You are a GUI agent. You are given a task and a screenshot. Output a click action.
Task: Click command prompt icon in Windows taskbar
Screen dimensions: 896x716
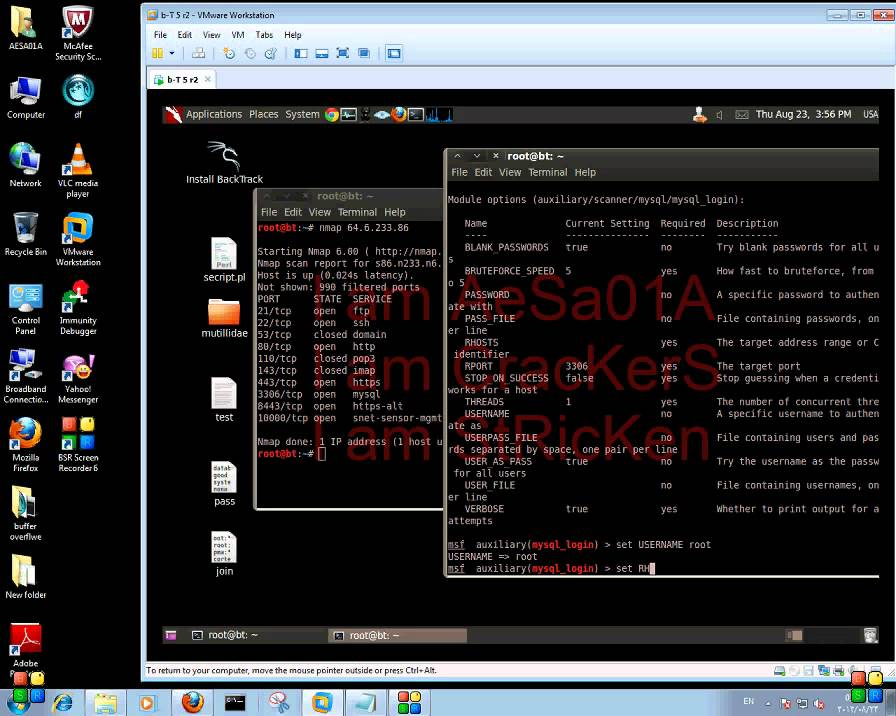coord(235,702)
